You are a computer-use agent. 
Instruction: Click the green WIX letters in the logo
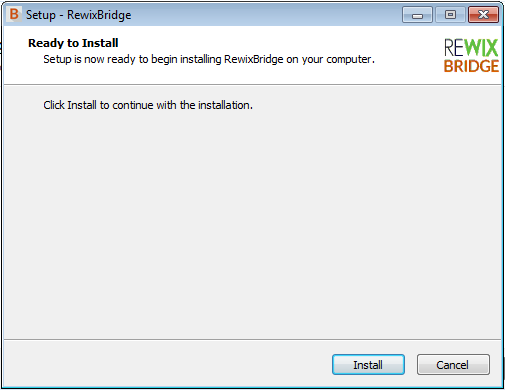pos(481,48)
